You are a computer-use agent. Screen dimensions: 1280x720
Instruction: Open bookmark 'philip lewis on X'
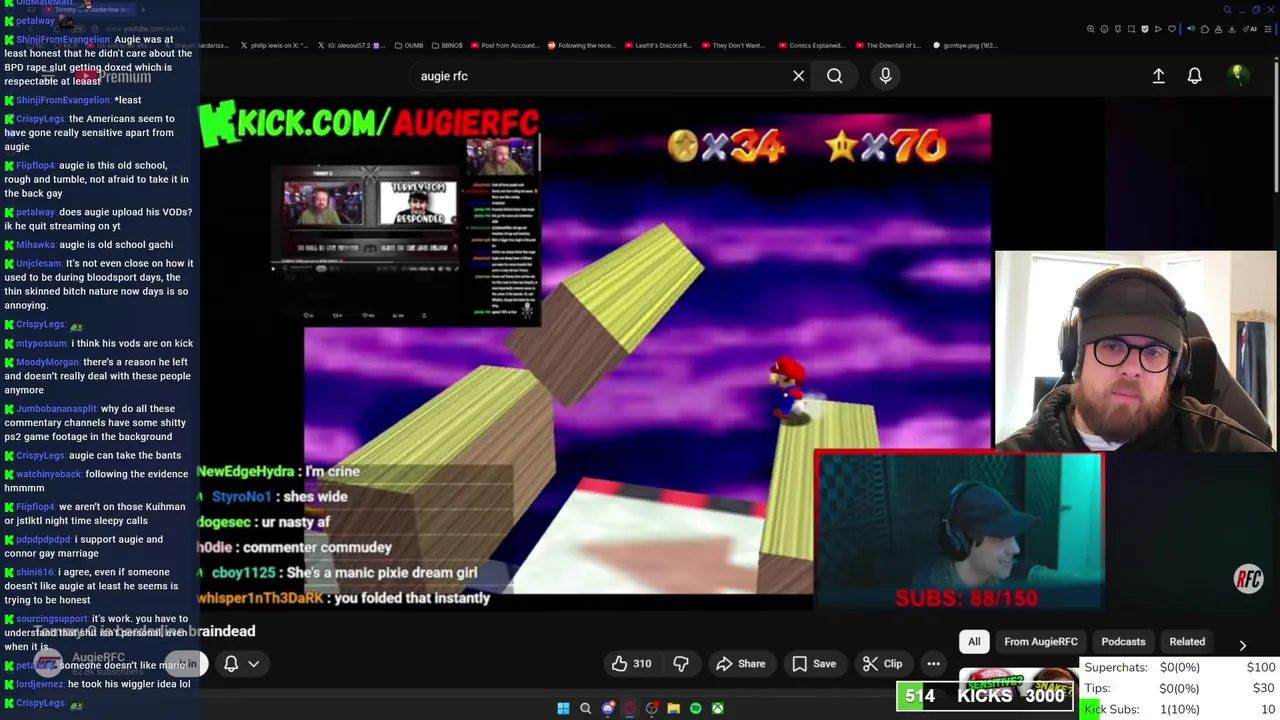(274, 45)
